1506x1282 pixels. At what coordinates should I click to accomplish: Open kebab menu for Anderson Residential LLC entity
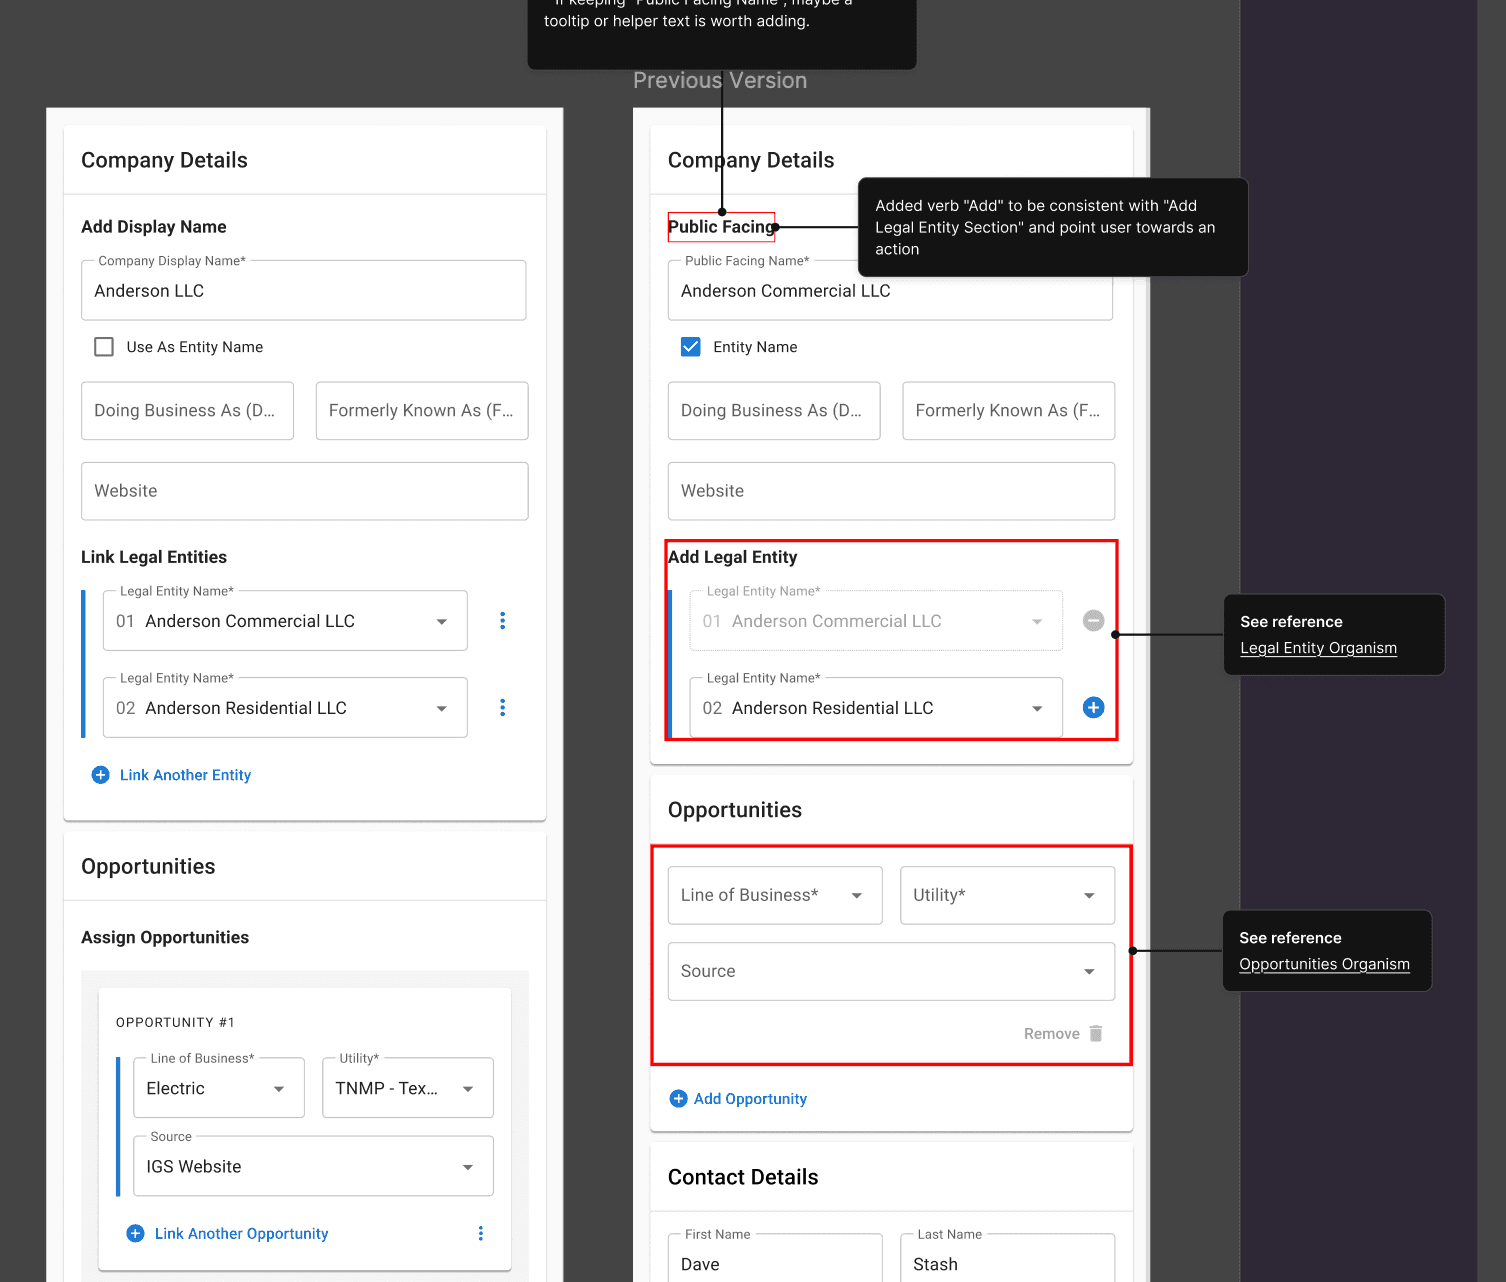(x=502, y=708)
